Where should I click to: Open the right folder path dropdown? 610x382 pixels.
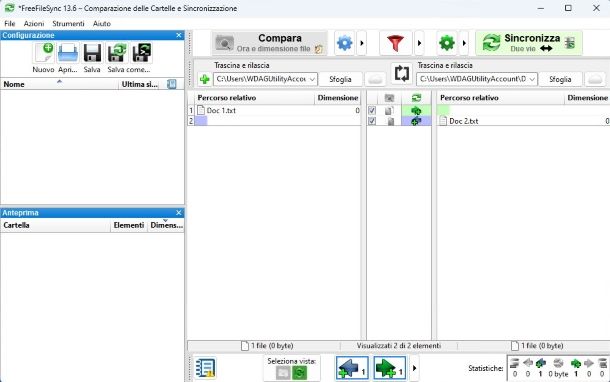pyautogui.click(x=532, y=79)
